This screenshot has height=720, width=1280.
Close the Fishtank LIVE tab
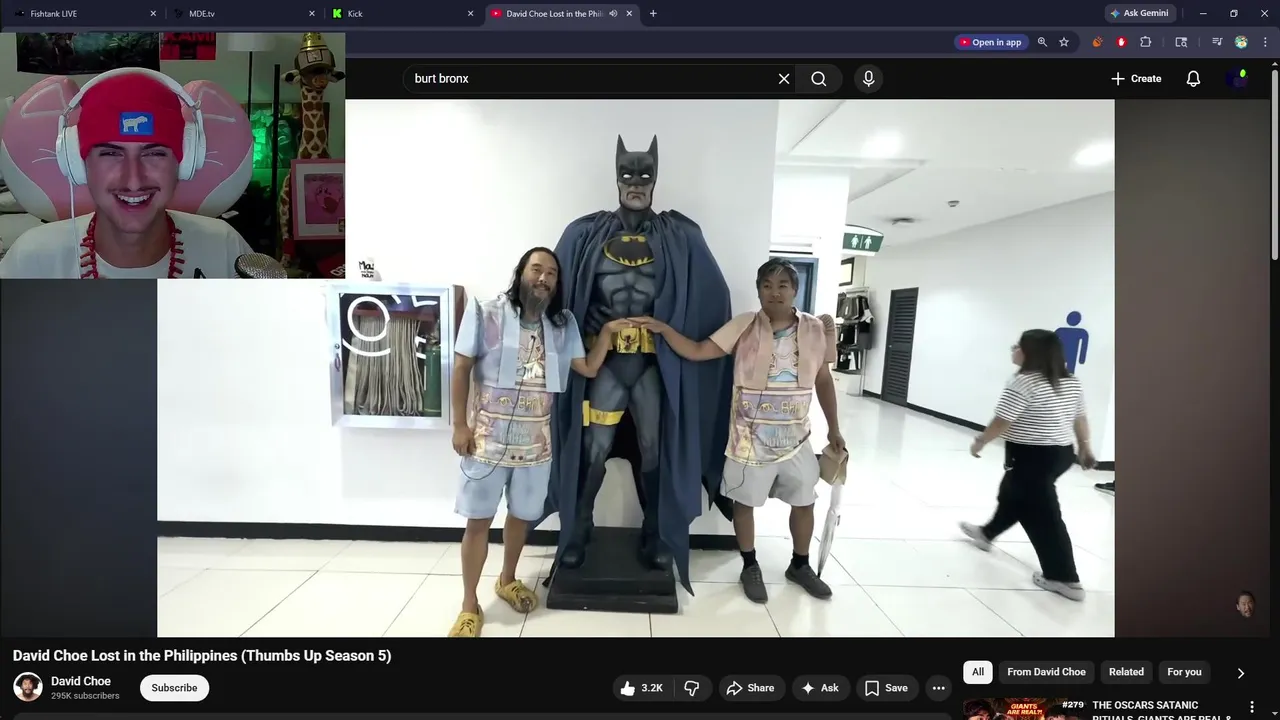[x=153, y=14]
